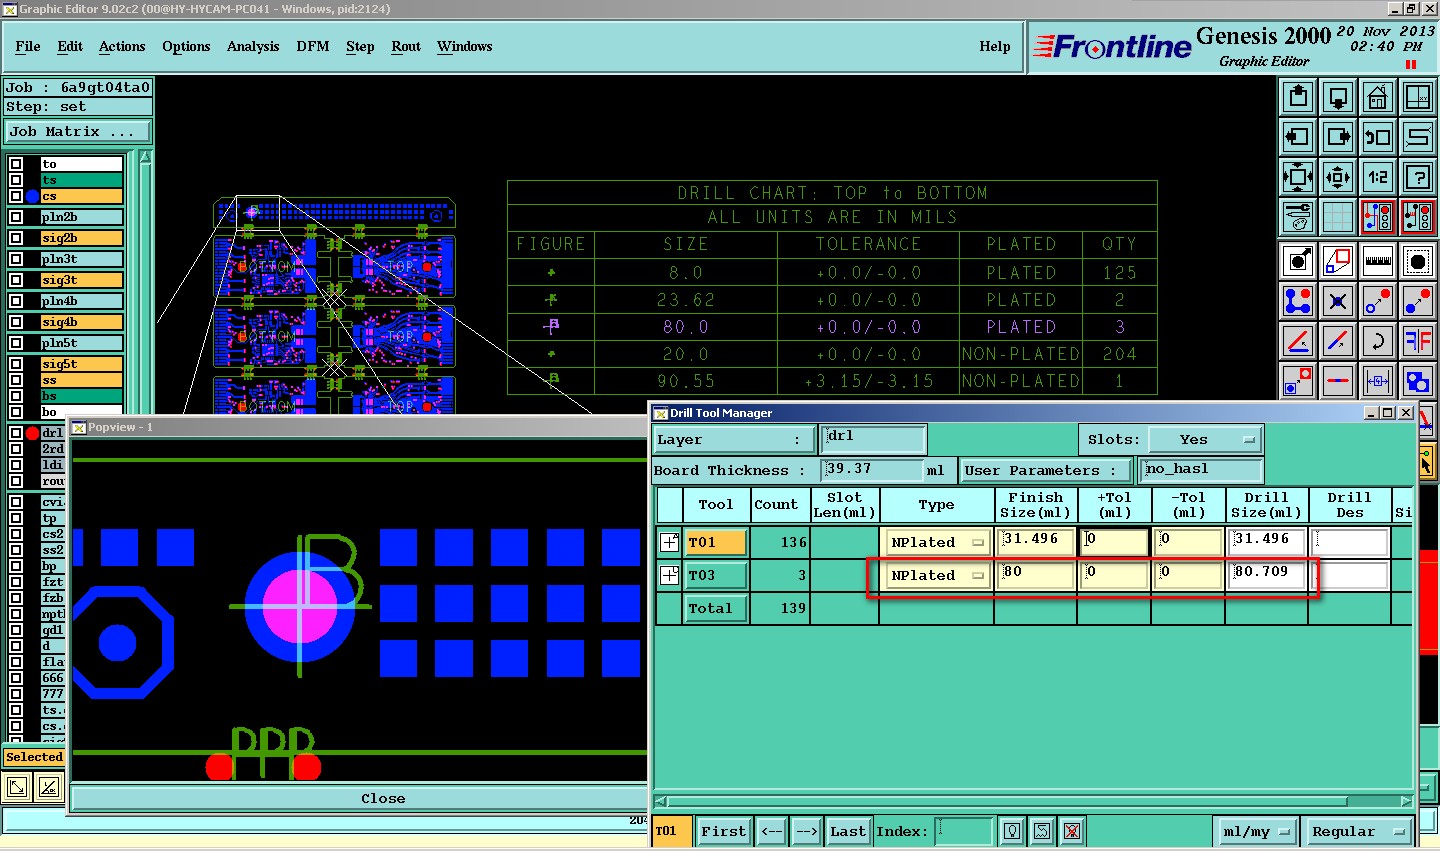Open the DFM menu
1440x851 pixels.
[x=313, y=47]
